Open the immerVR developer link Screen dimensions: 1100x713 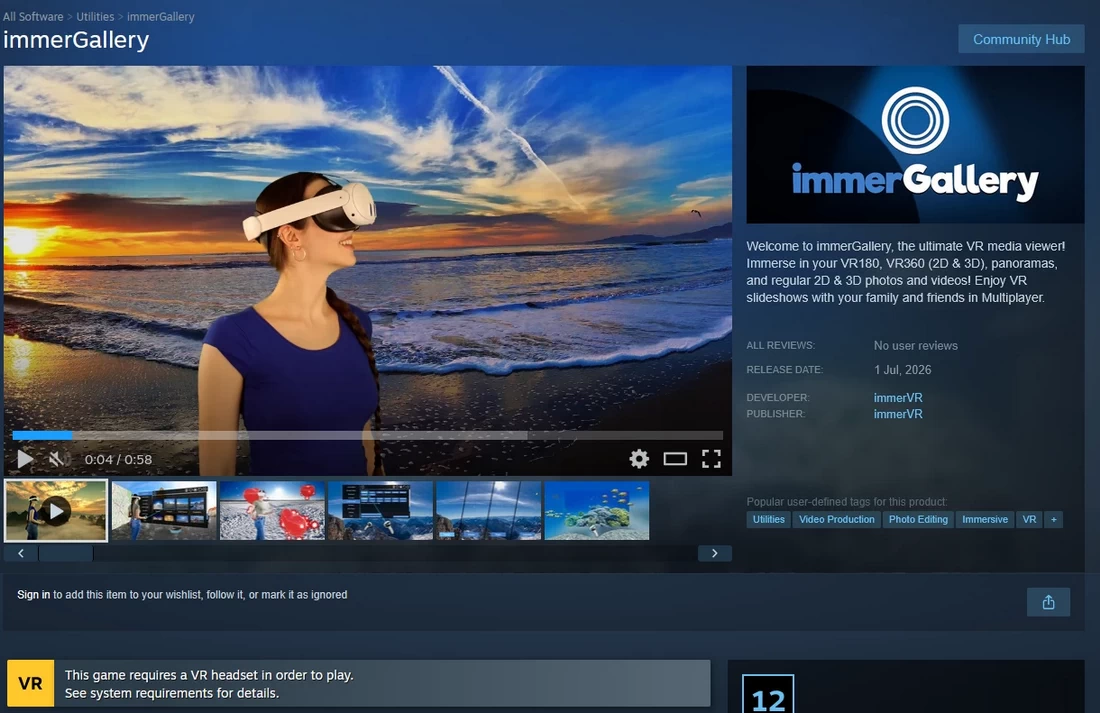pyautogui.click(x=898, y=398)
